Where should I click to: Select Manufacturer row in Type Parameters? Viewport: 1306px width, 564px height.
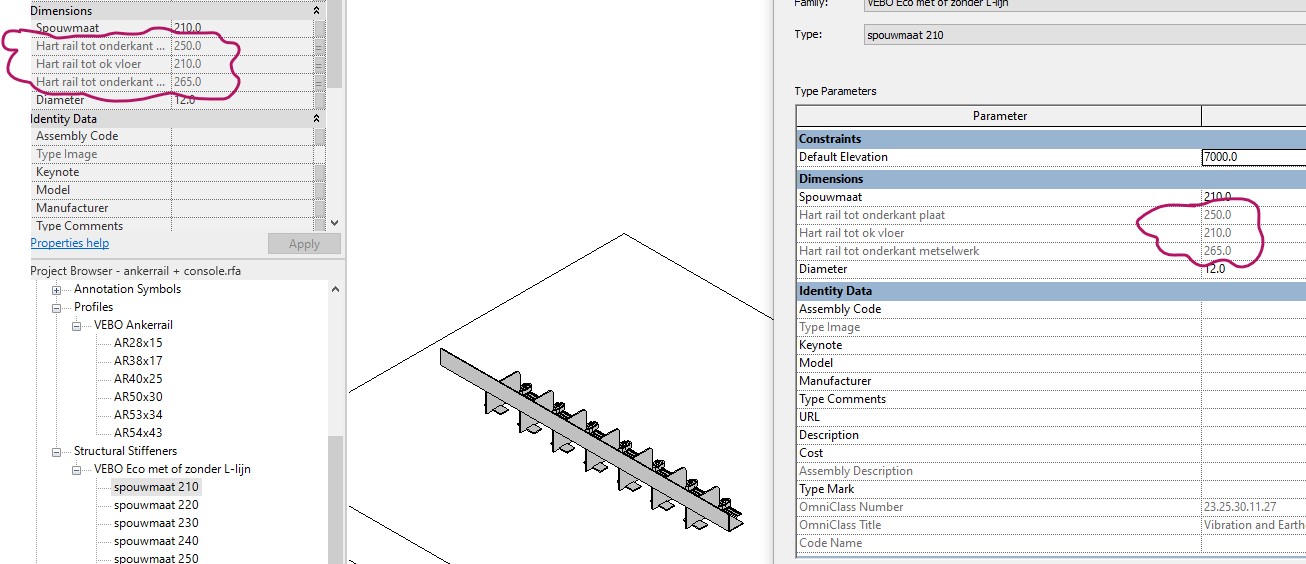tap(1051, 381)
